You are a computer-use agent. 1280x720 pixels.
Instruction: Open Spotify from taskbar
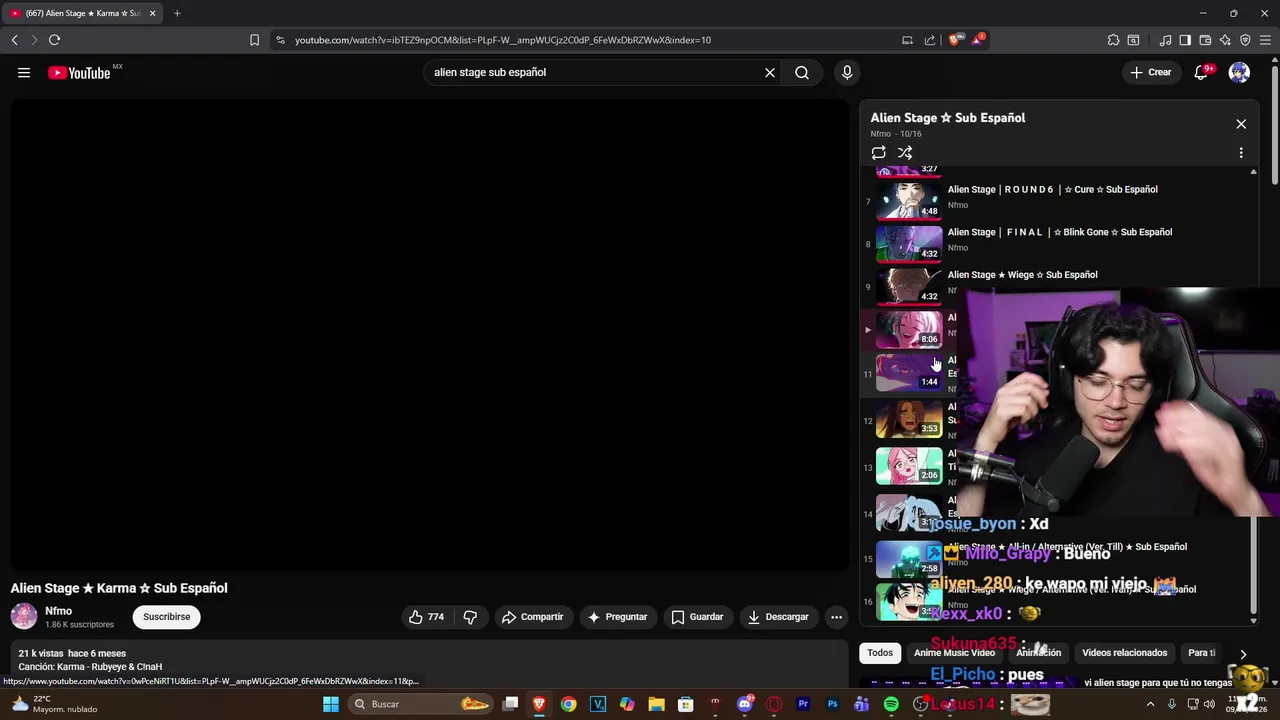click(891, 704)
